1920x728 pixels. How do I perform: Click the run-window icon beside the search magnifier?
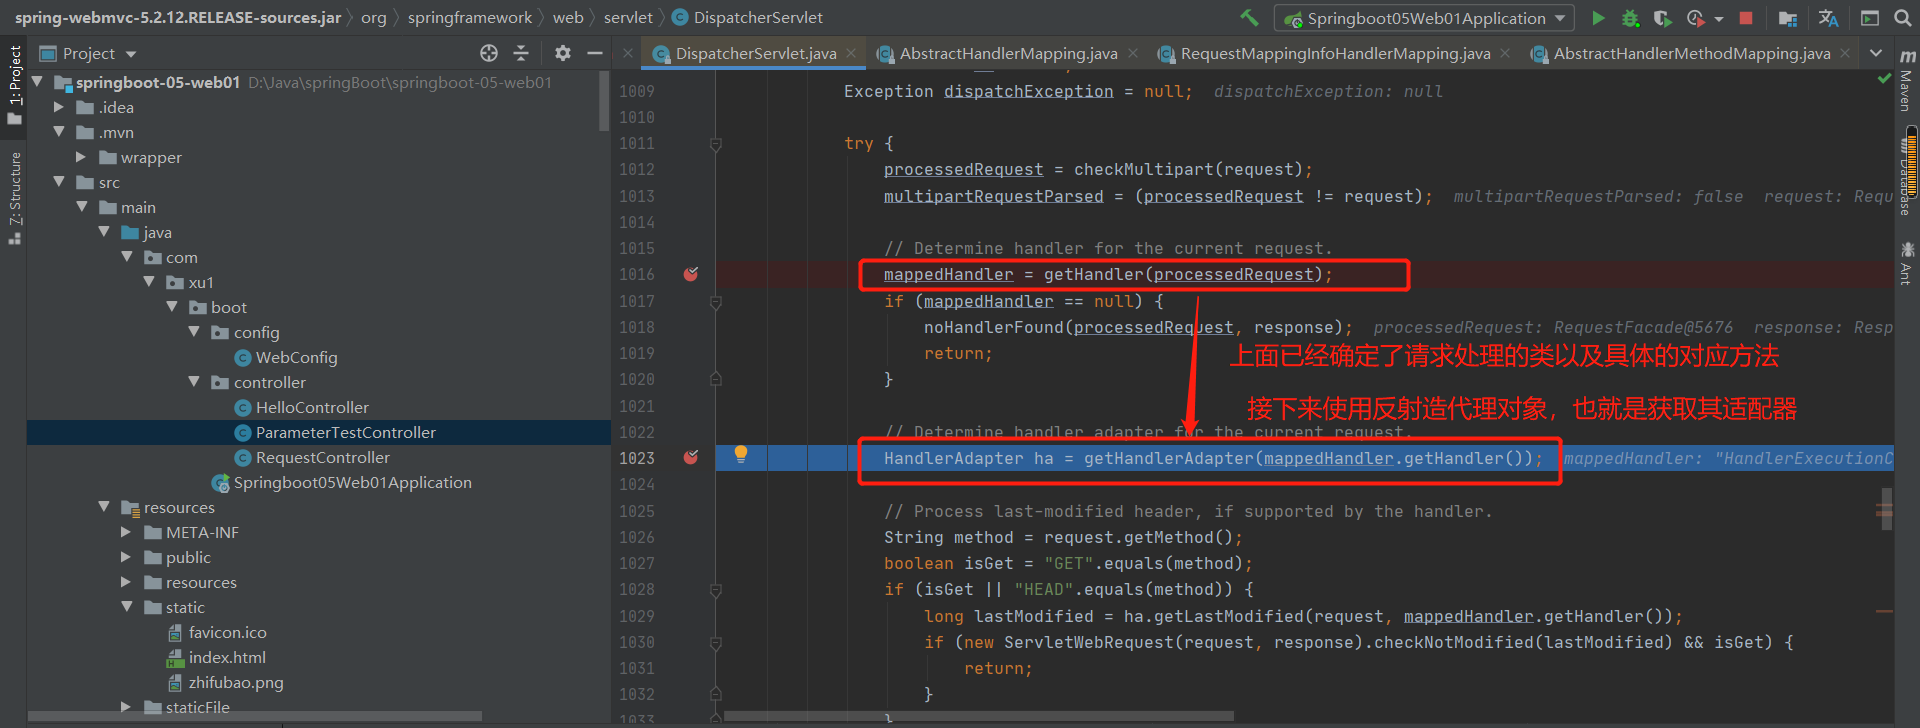(x=1869, y=18)
